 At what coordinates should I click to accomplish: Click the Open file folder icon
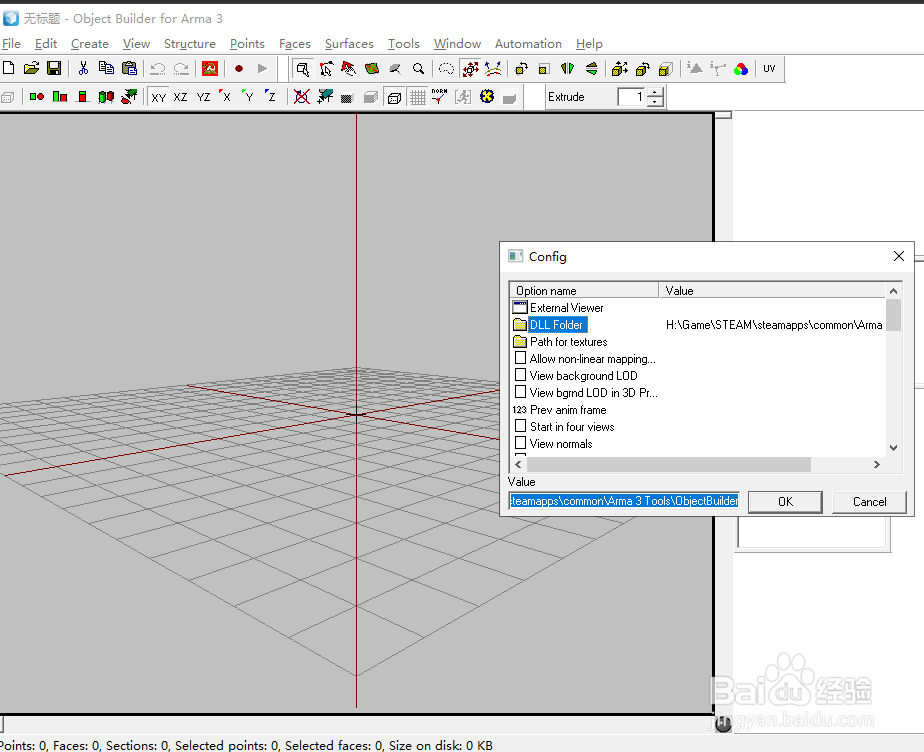tap(31, 68)
